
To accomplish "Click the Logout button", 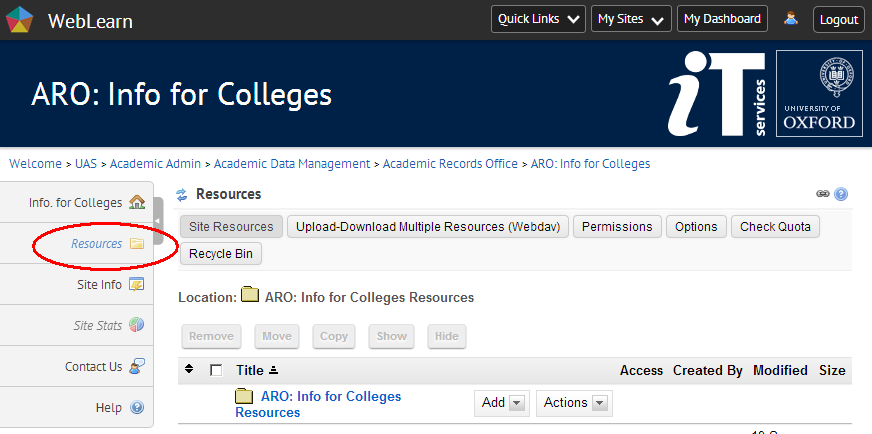I will (x=838, y=19).
